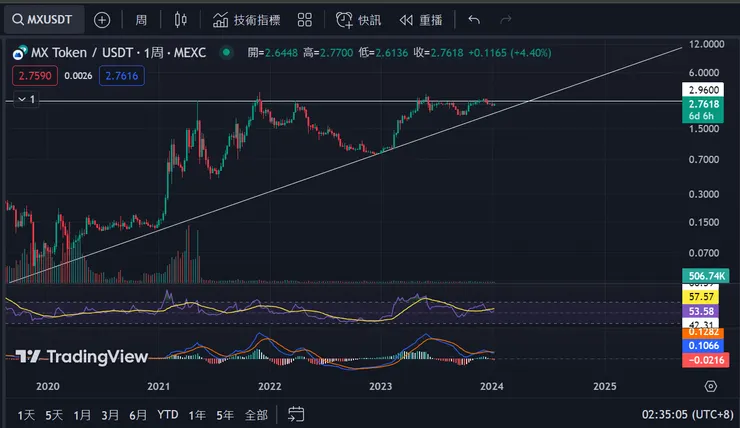Open the MXUSDT symbol search

pyautogui.click(x=43, y=20)
